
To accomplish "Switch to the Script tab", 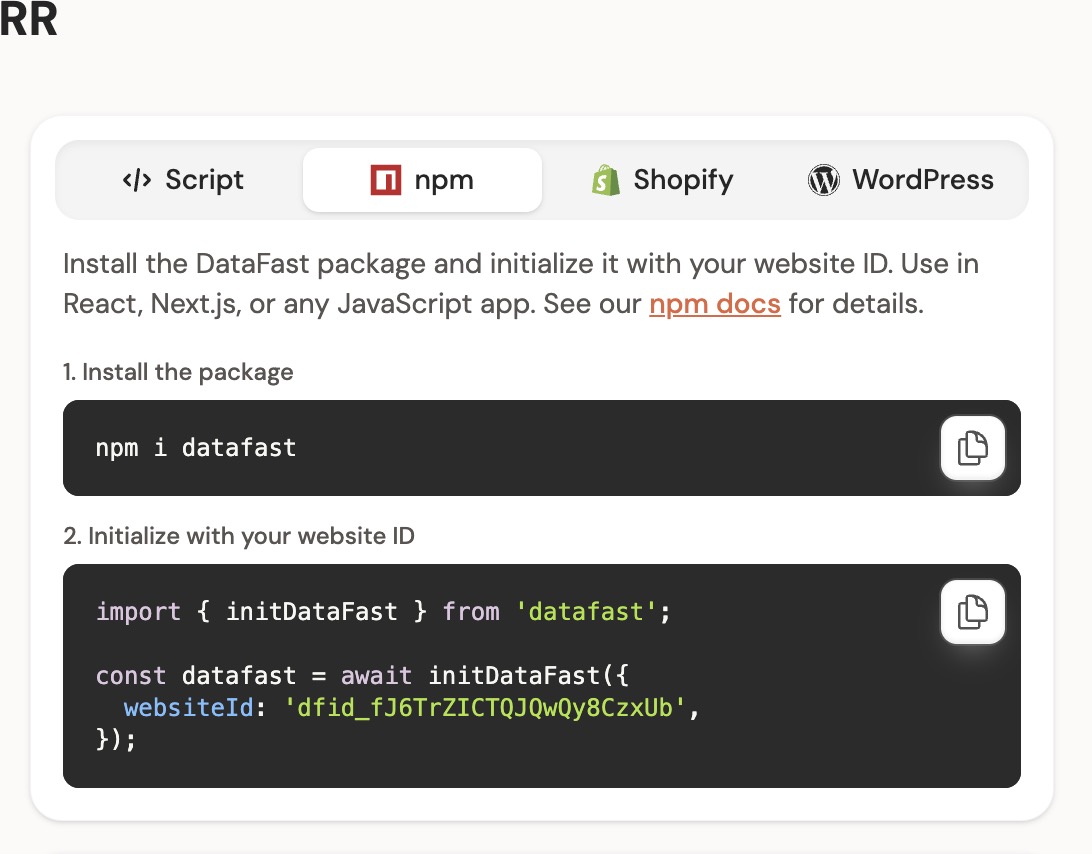I will pos(182,180).
